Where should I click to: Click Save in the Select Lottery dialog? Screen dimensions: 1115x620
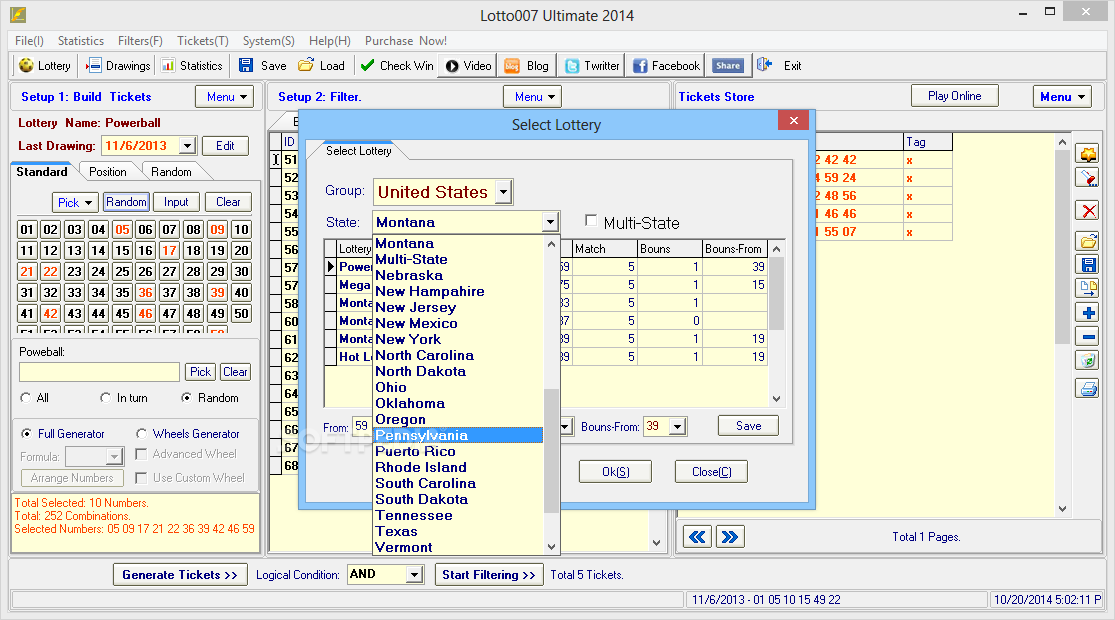coord(748,425)
